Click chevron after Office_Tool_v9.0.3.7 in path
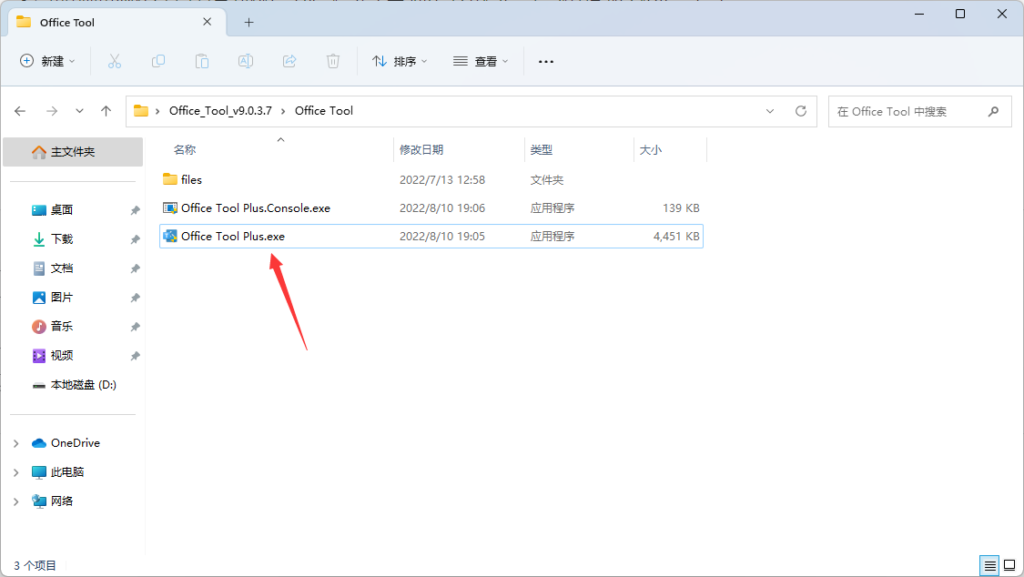 [x=283, y=112]
